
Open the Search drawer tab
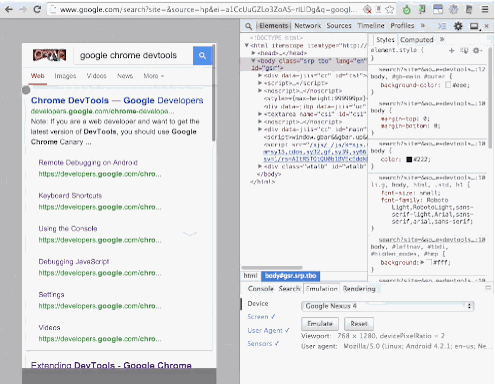289,289
